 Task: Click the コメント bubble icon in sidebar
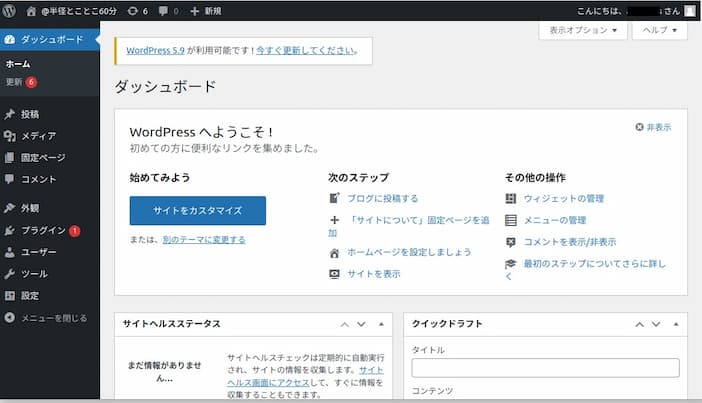click(x=9, y=179)
